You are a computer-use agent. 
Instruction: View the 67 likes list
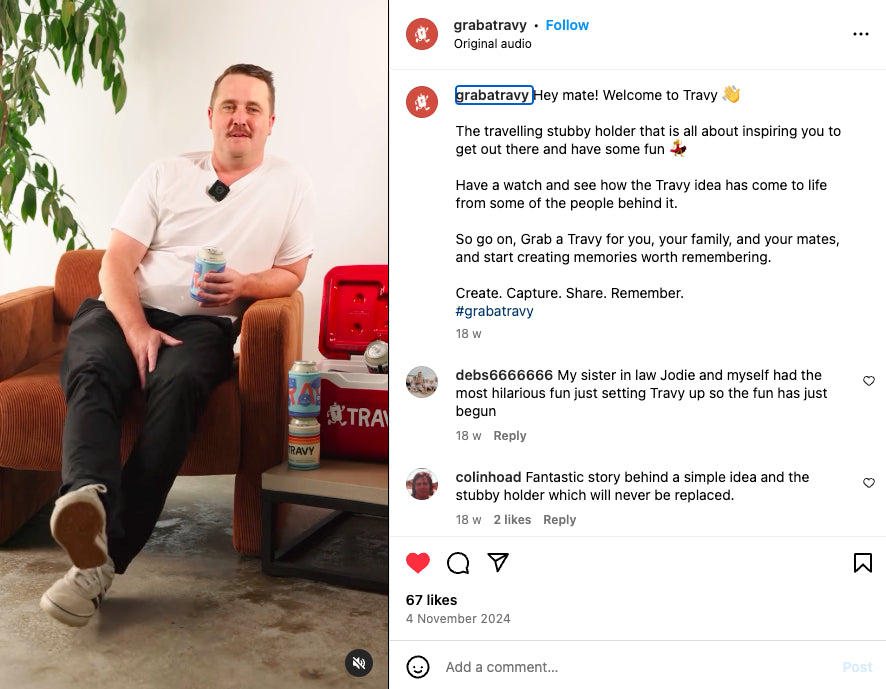(x=431, y=600)
